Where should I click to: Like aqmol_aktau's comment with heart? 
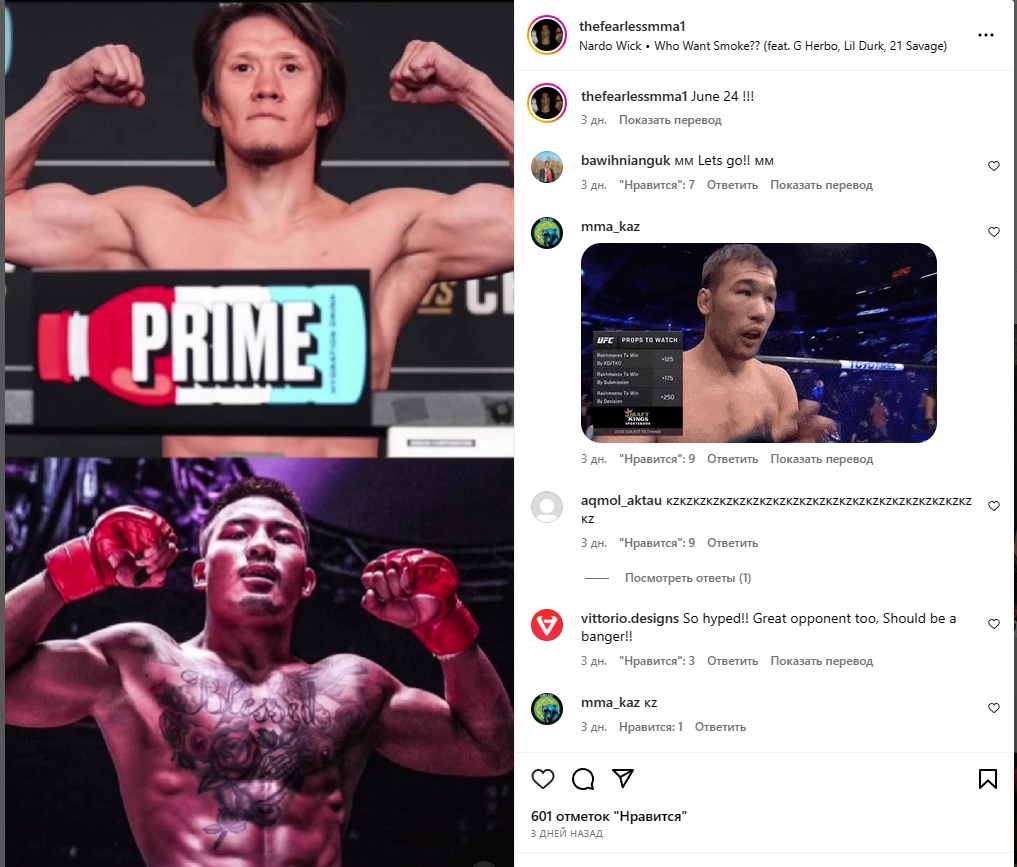point(993,506)
